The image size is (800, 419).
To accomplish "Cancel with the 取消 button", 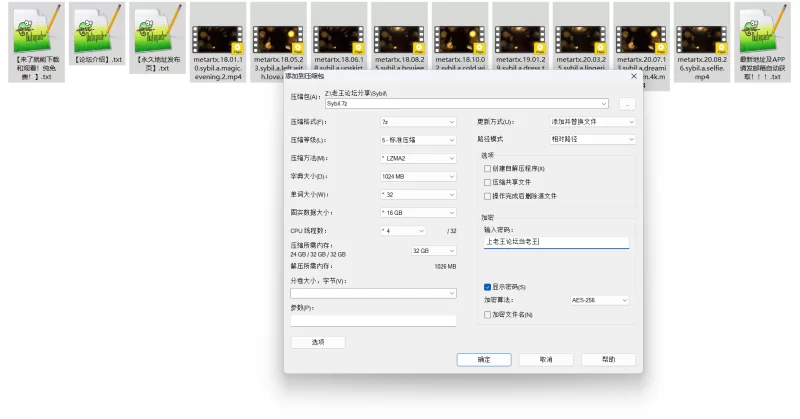I will click(x=546, y=360).
